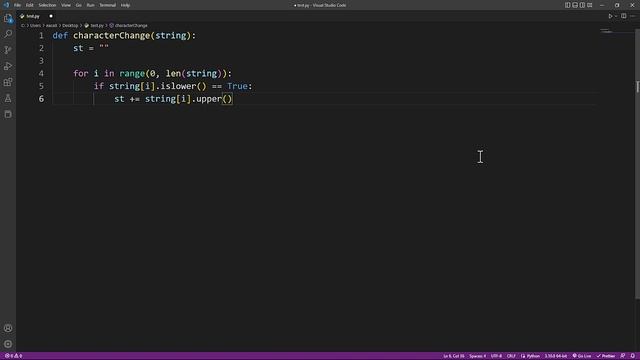Click the VS Code logo icon
Screen dimensions: 640x360
(x=6, y=5)
